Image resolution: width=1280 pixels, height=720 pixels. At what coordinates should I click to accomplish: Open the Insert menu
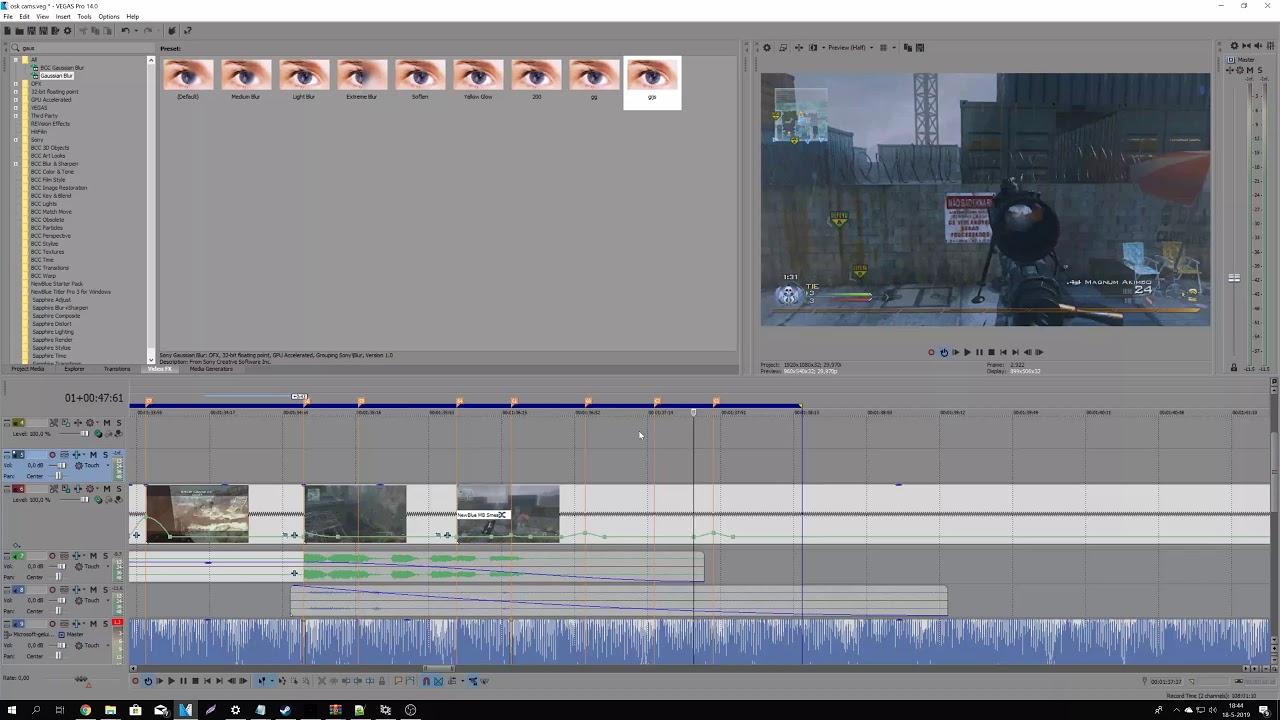63,17
